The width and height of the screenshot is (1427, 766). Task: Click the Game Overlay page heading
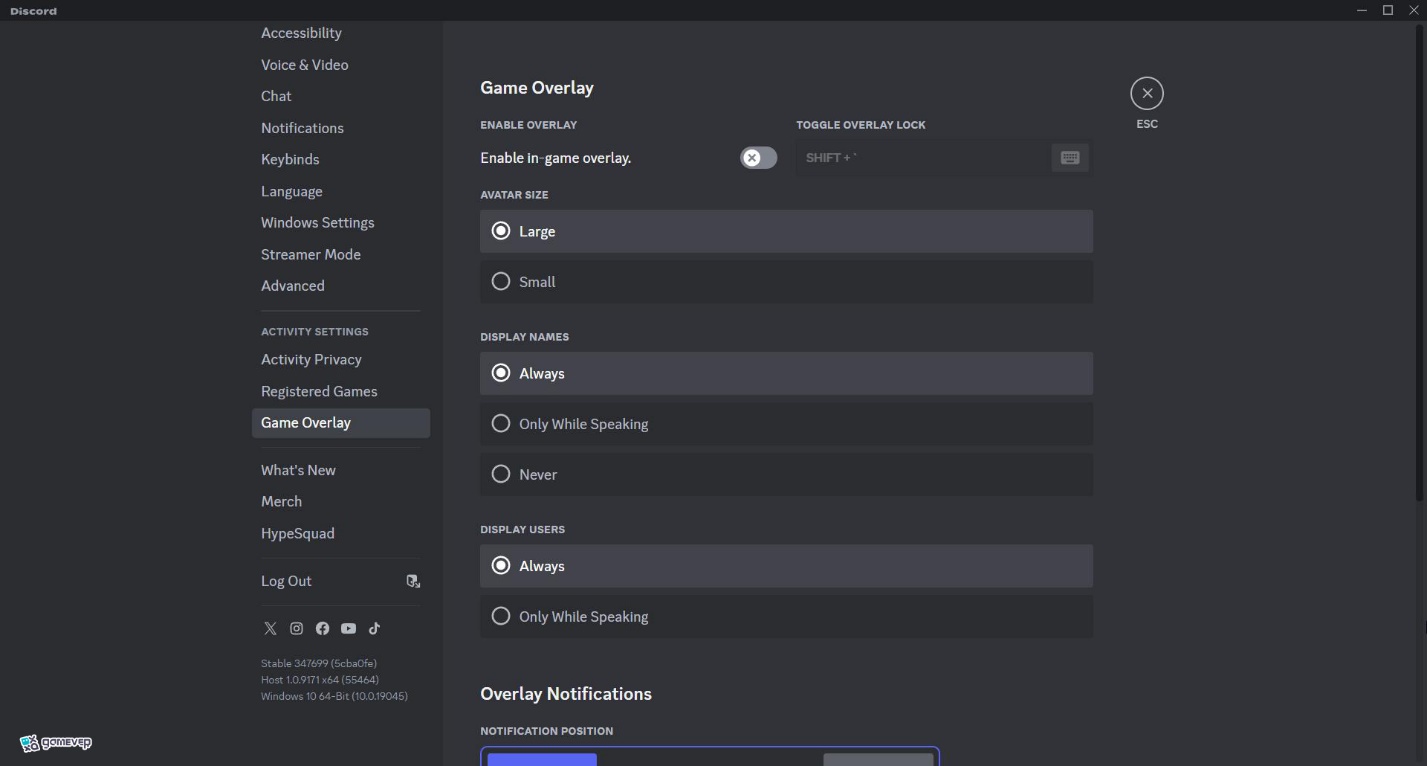pyautogui.click(x=537, y=88)
